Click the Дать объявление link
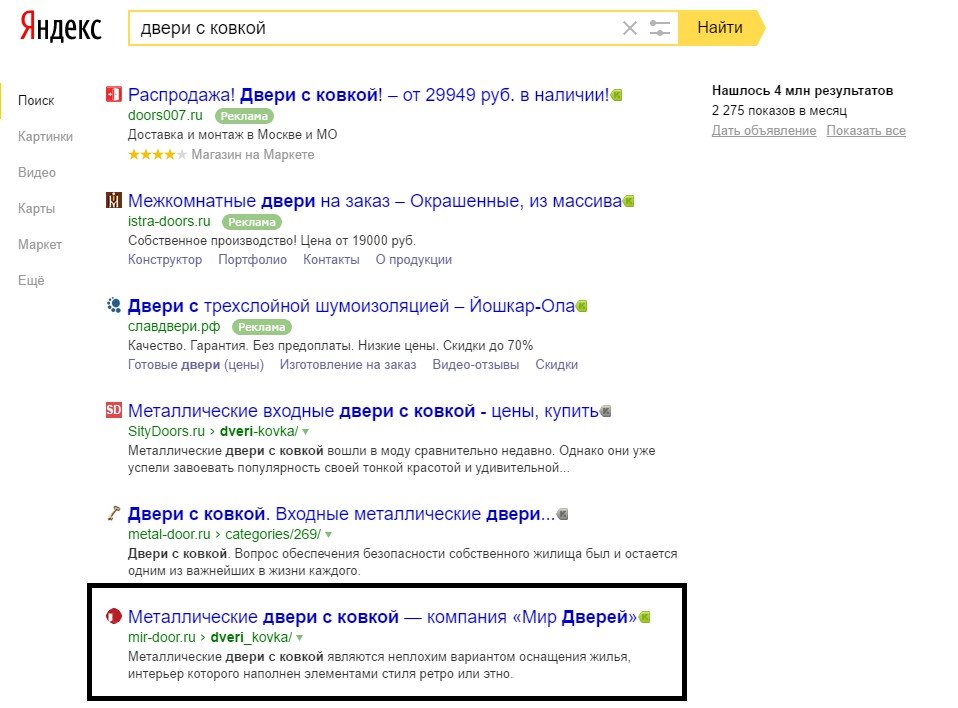The height and width of the screenshot is (708, 958). coord(764,130)
